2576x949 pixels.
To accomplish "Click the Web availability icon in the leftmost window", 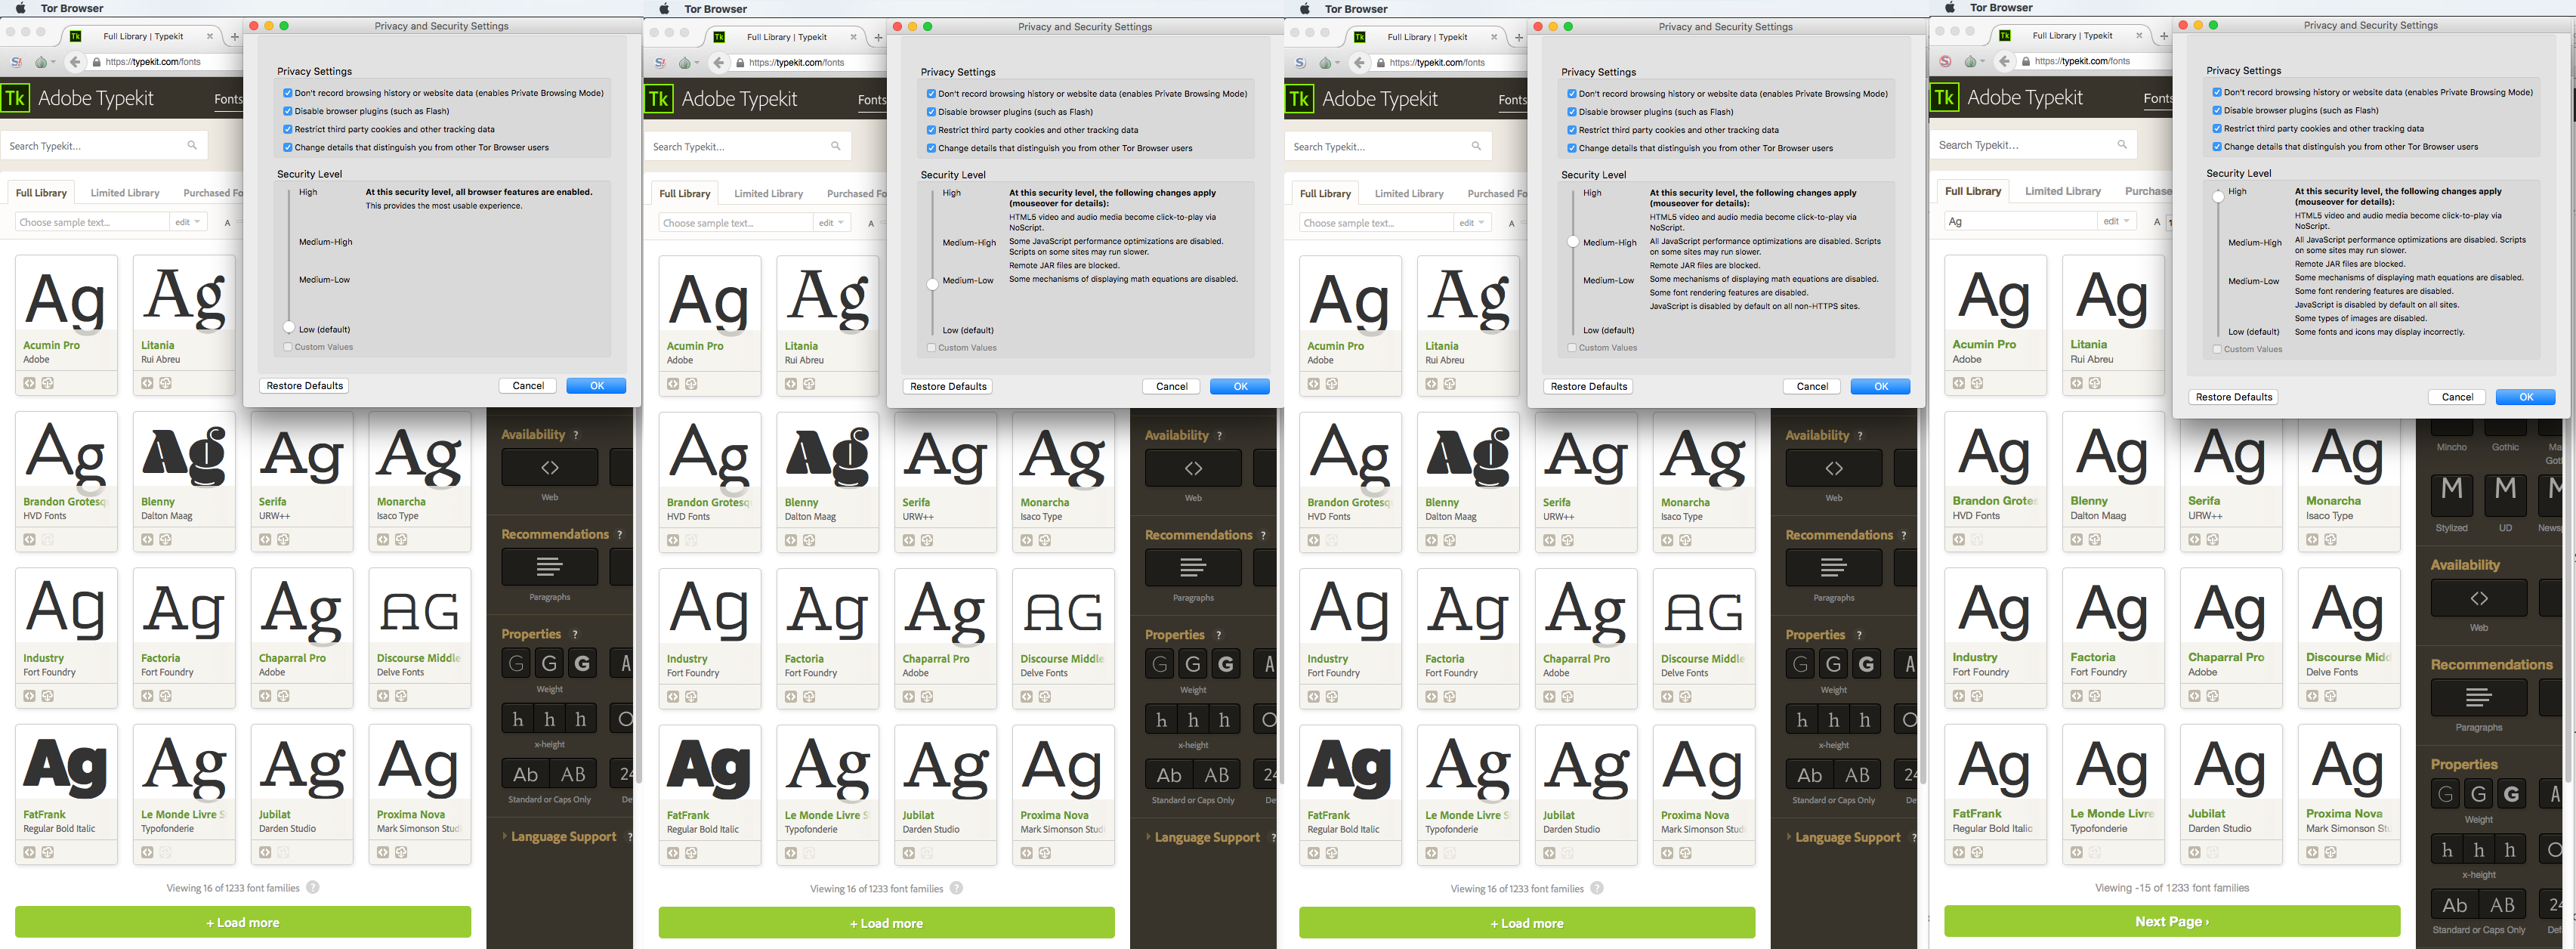I will point(550,468).
